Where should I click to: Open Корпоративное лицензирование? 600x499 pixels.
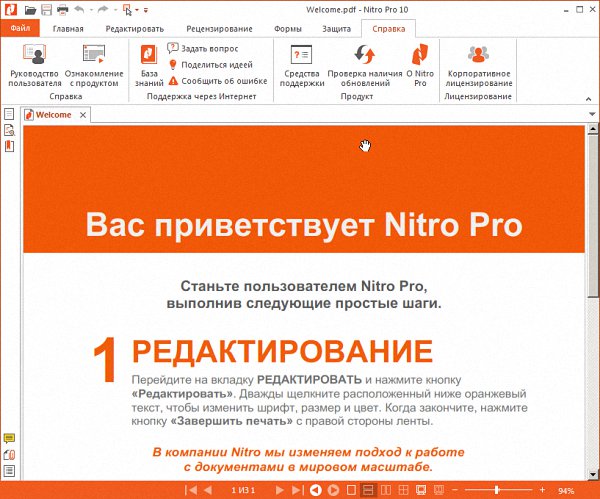478,65
